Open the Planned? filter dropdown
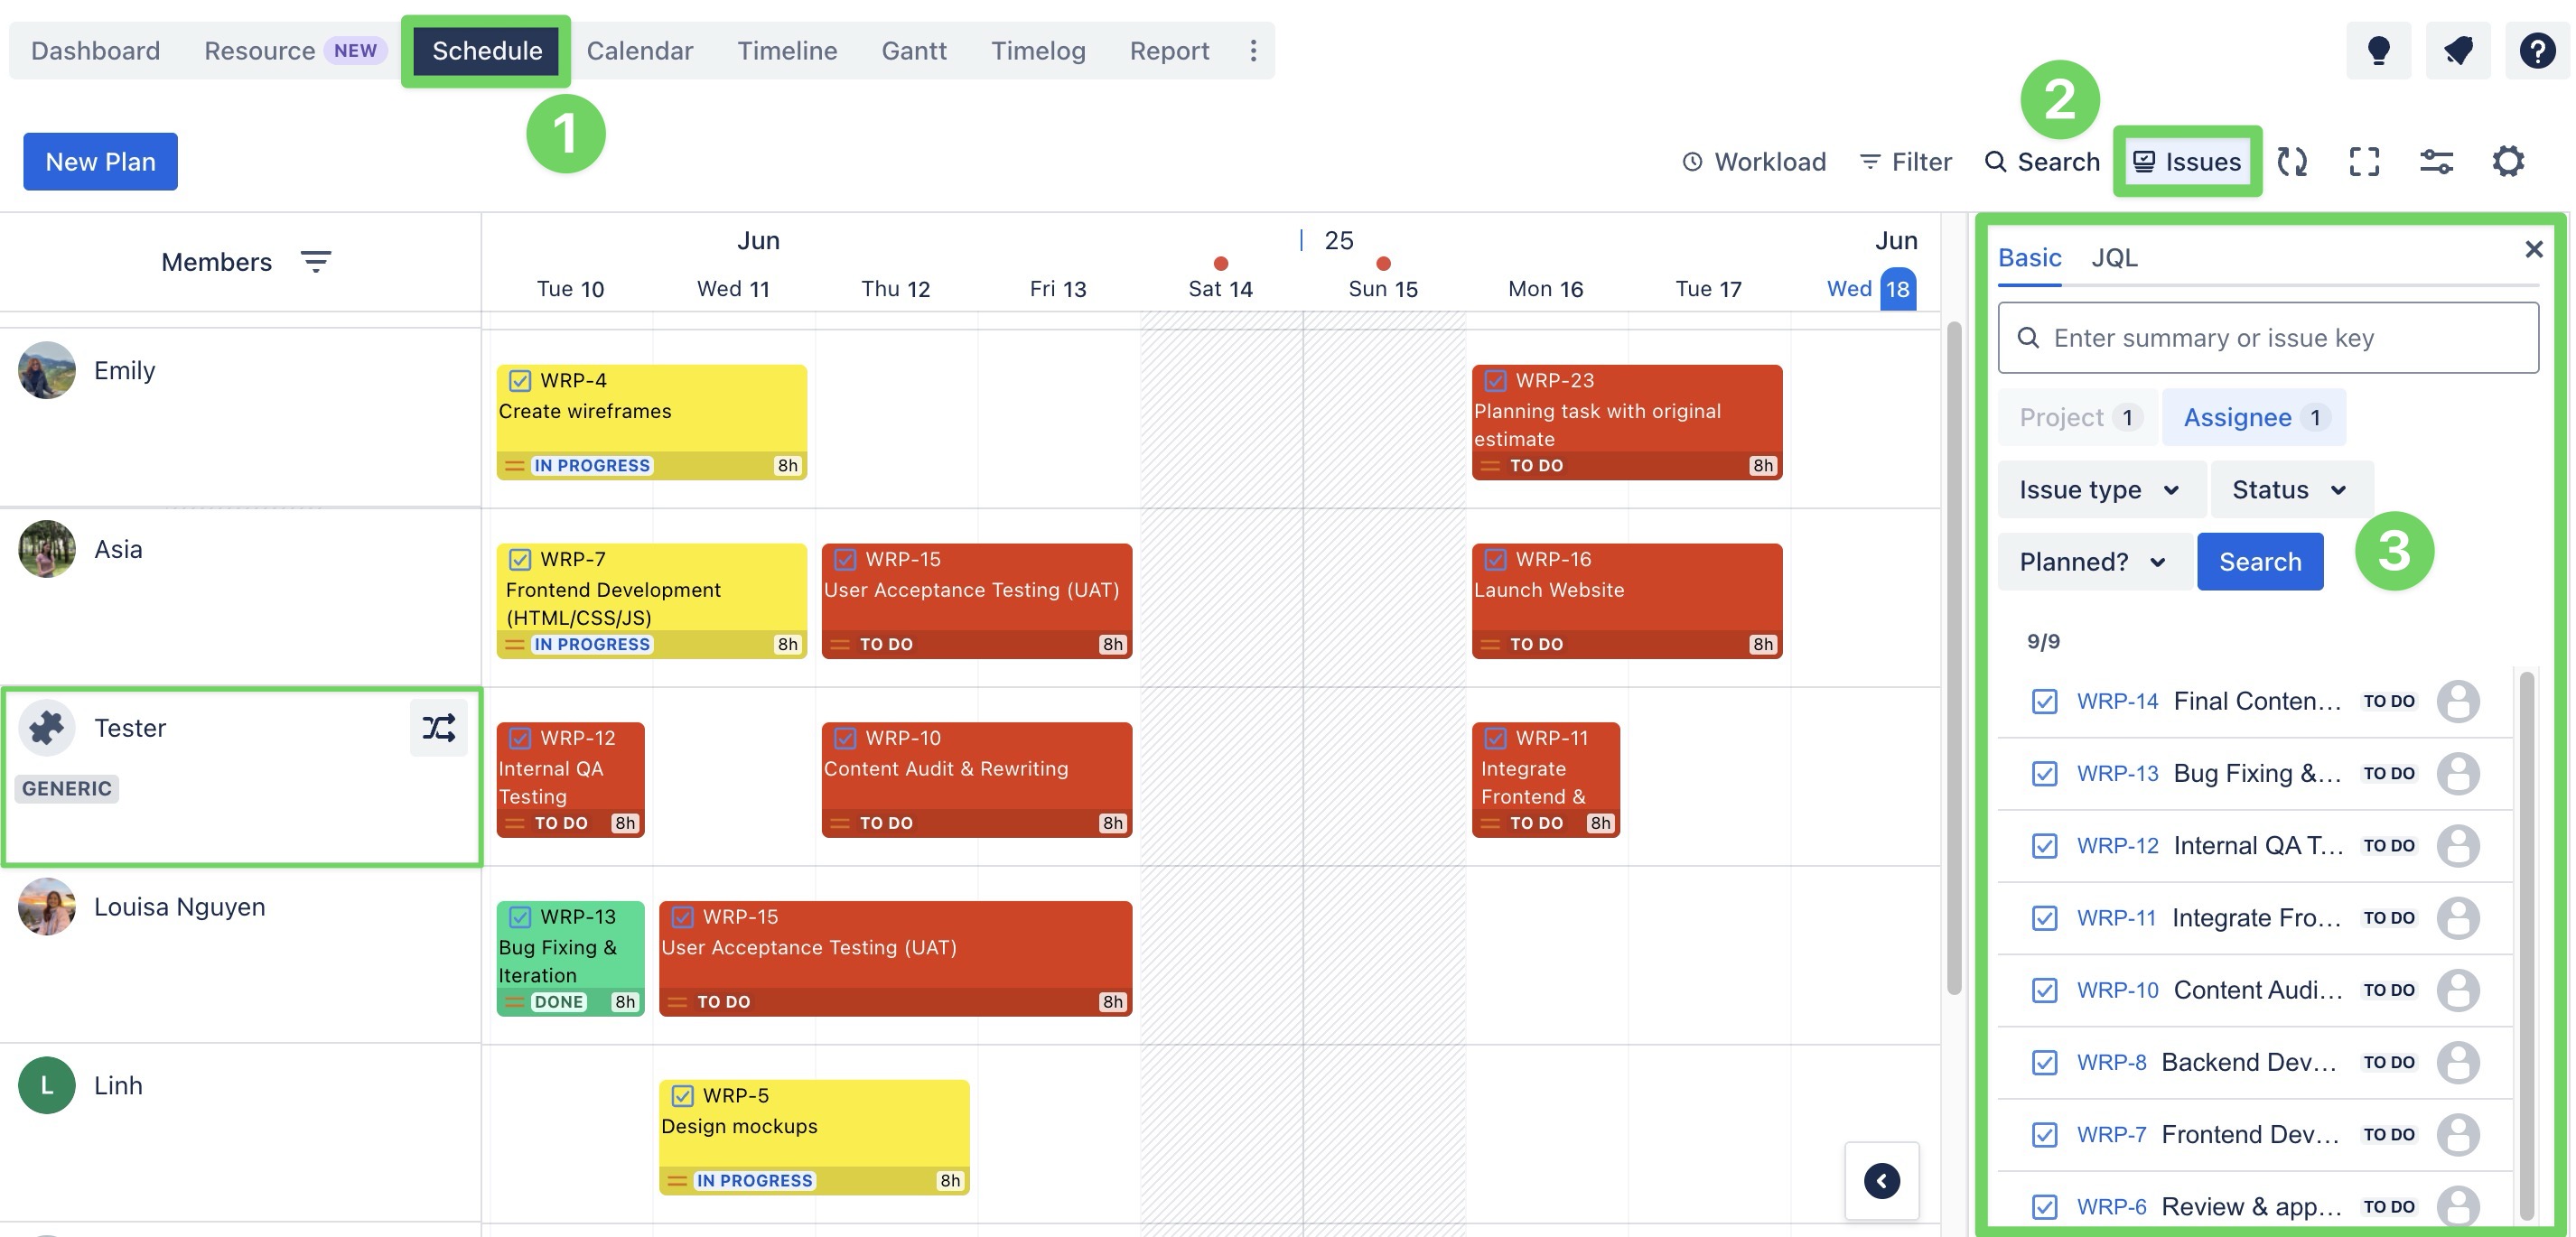The width and height of the screenshot is (2576, 1237). coord(2092,561)
